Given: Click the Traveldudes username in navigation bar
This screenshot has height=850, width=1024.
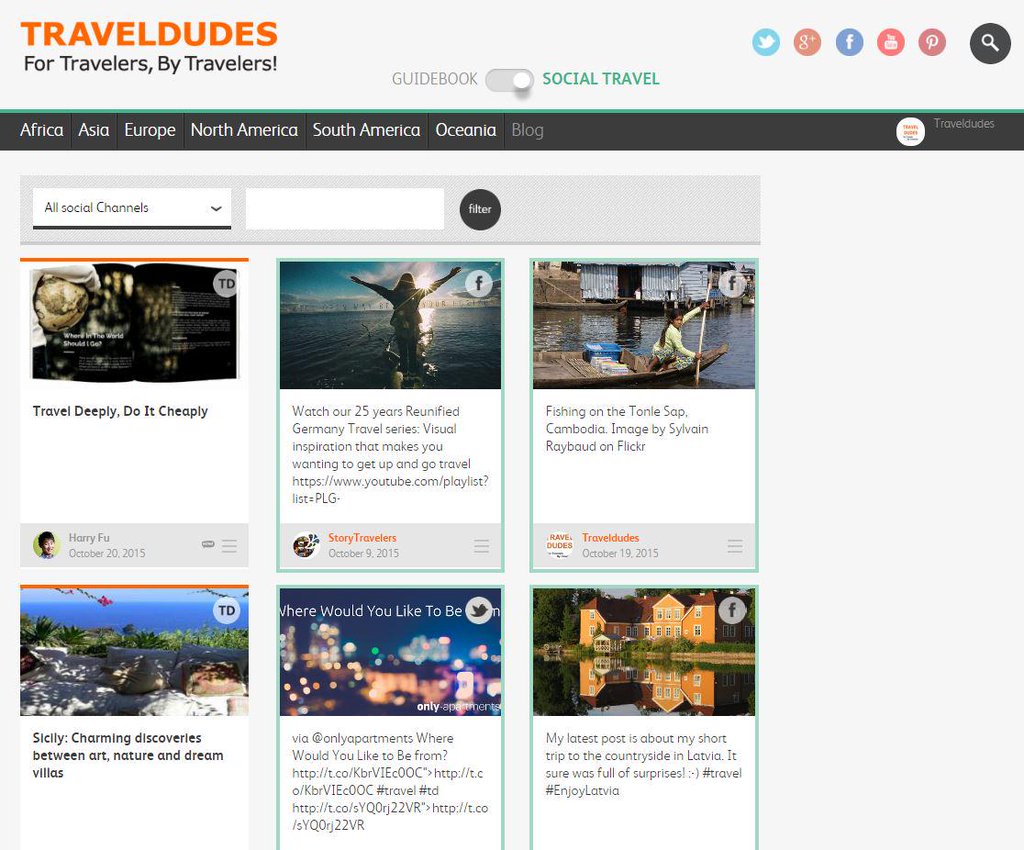Looking at the screenshot, I should [x=964, y=123].
